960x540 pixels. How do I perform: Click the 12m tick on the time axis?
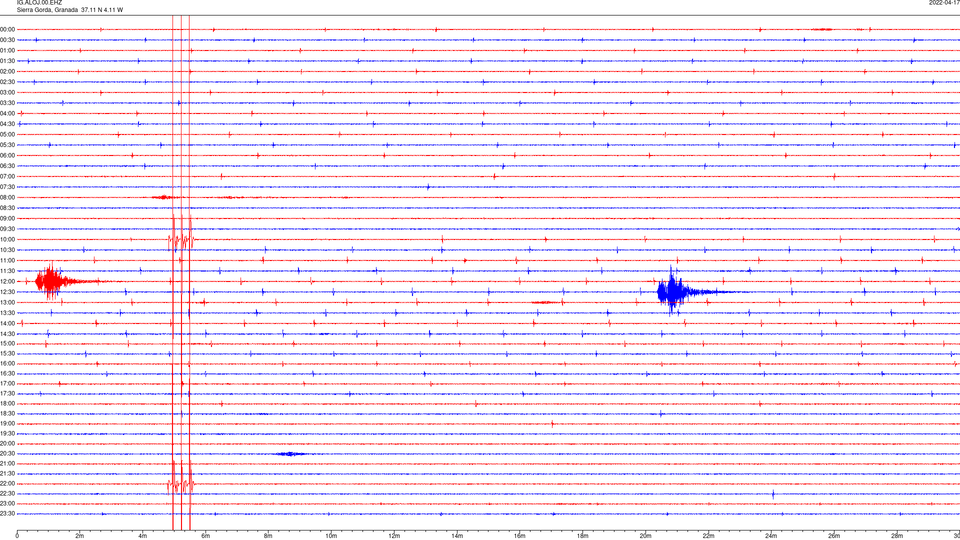click(394, 536)
